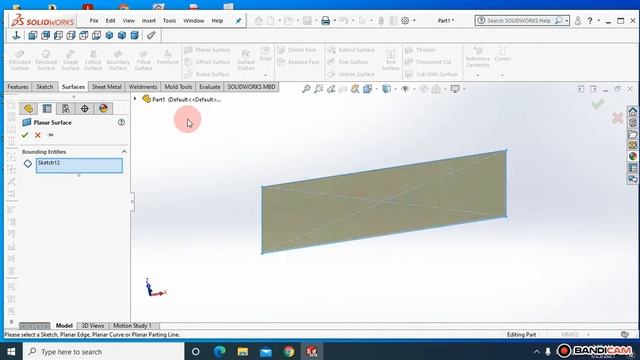Image resolution: width=640 pixels, height=360 pixels.
Task: Cancel with red corner X
Action: 618,118
